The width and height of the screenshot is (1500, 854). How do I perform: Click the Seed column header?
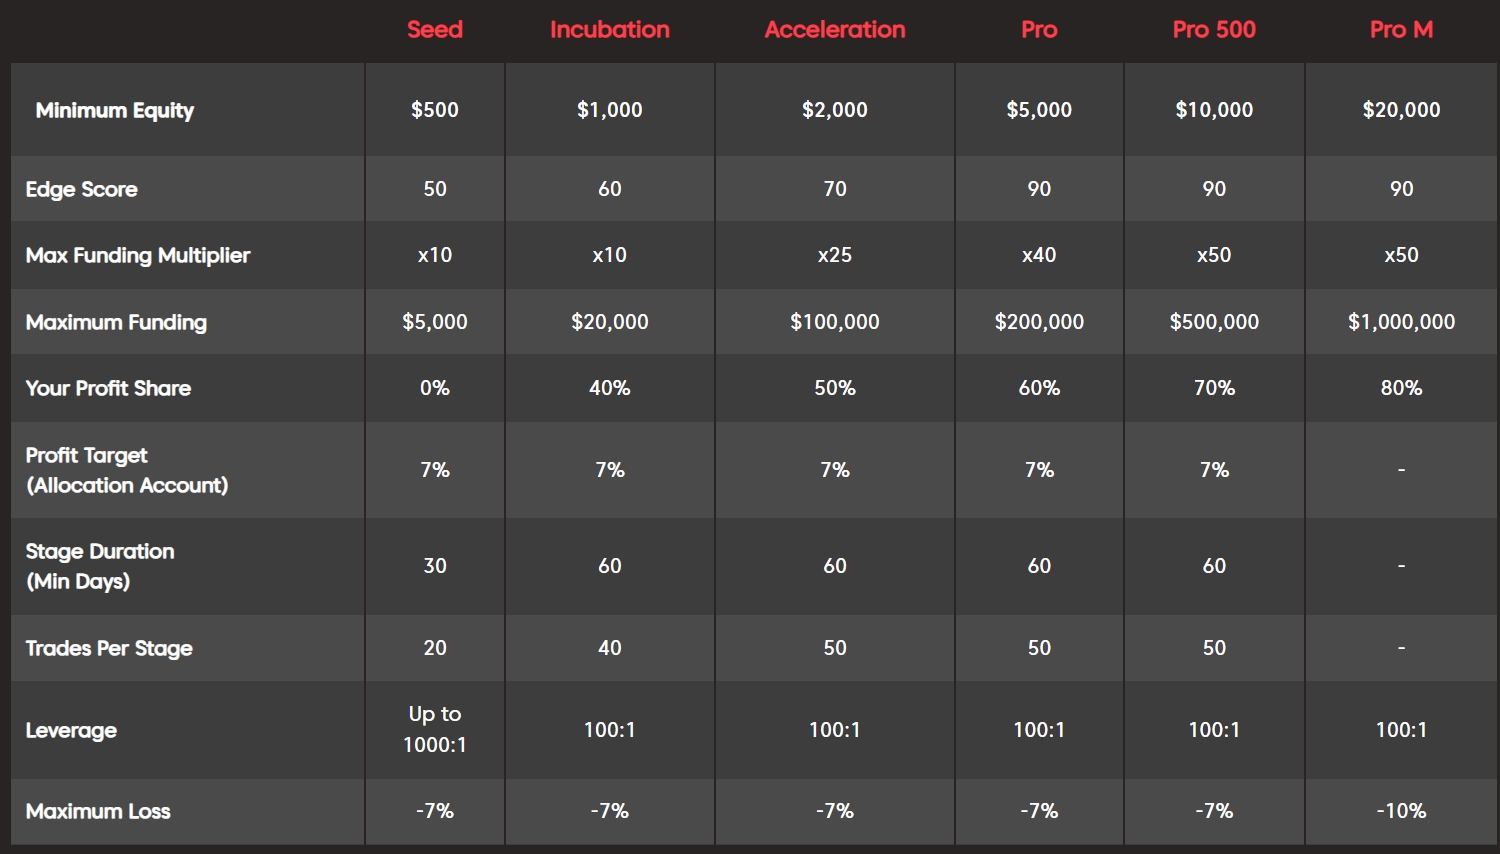(x=434, y=30)
